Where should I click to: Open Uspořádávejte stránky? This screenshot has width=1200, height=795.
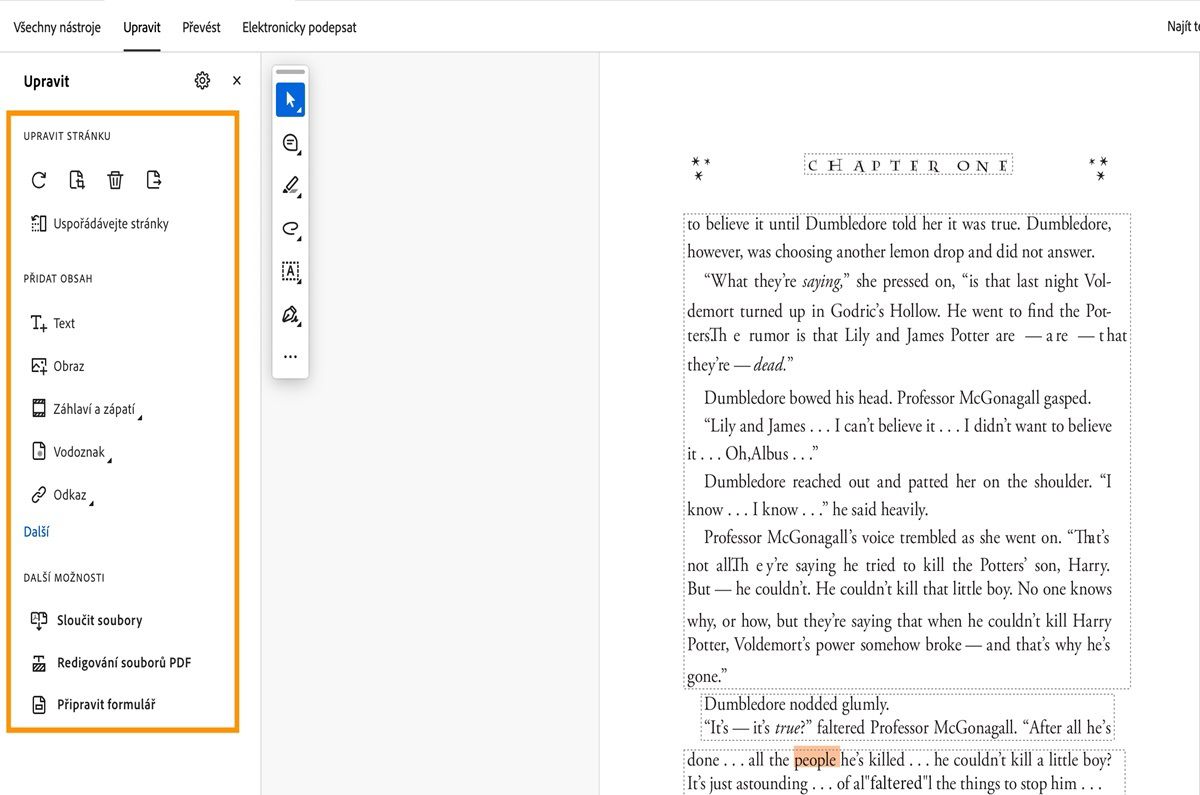[x=100, y=224]
